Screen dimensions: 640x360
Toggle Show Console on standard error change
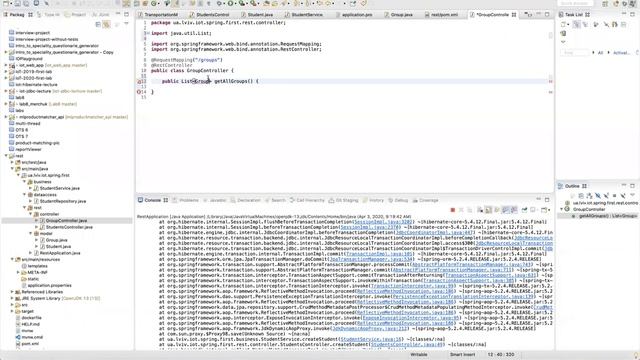(x=514, y=210)
